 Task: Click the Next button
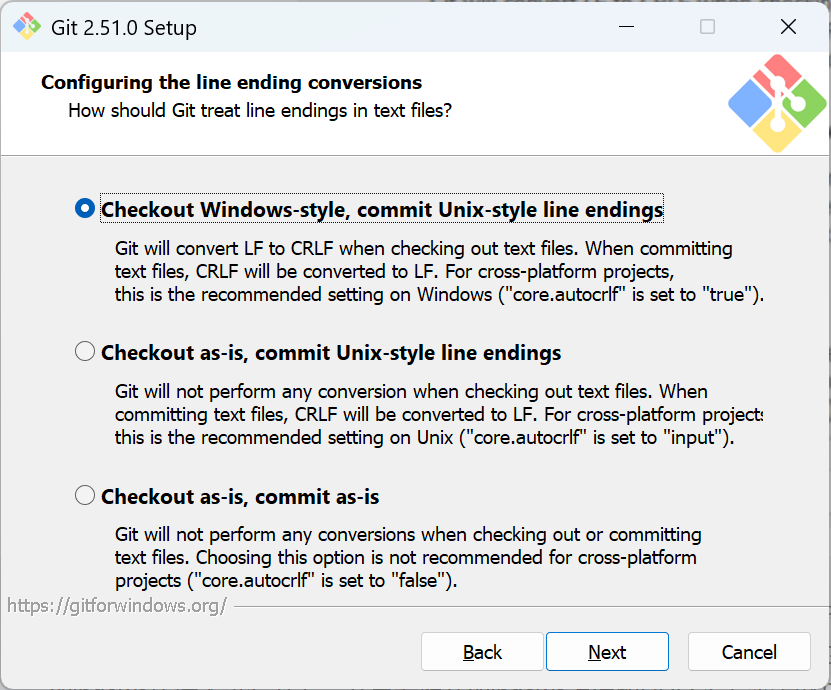tap(607, 651)
